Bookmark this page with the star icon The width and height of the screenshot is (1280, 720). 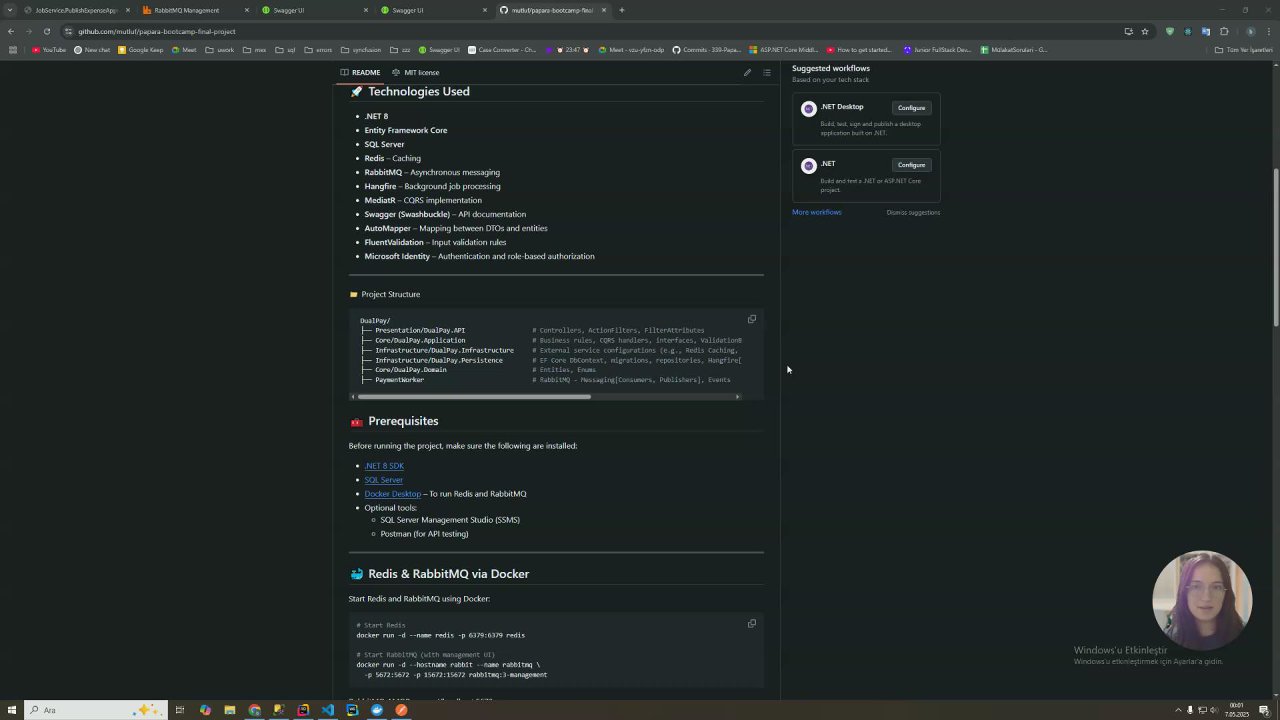pos(1145,31)
